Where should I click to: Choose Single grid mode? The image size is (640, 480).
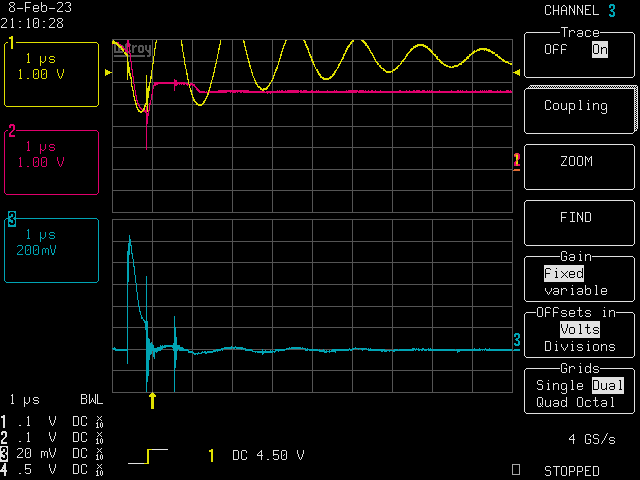[559, 385]
